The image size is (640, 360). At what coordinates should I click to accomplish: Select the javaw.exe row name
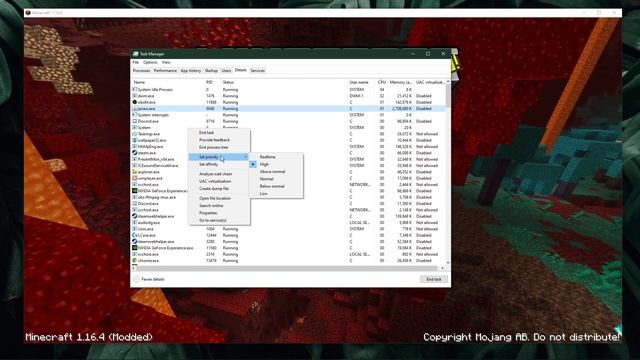pyautogui.click(x=147, y=109)
